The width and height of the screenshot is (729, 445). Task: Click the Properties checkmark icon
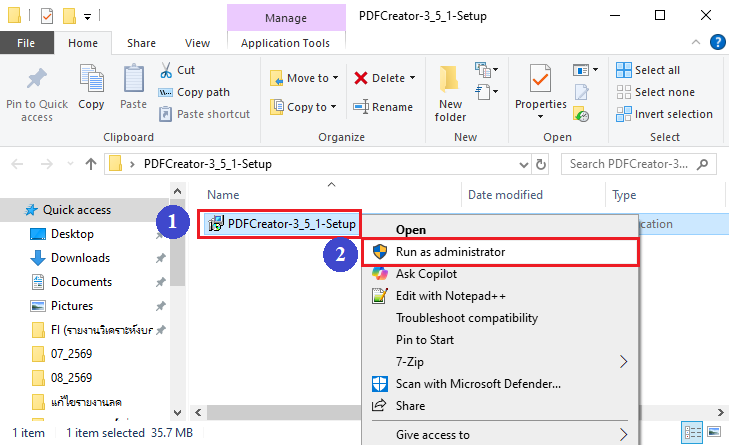[x=540, y=78]
